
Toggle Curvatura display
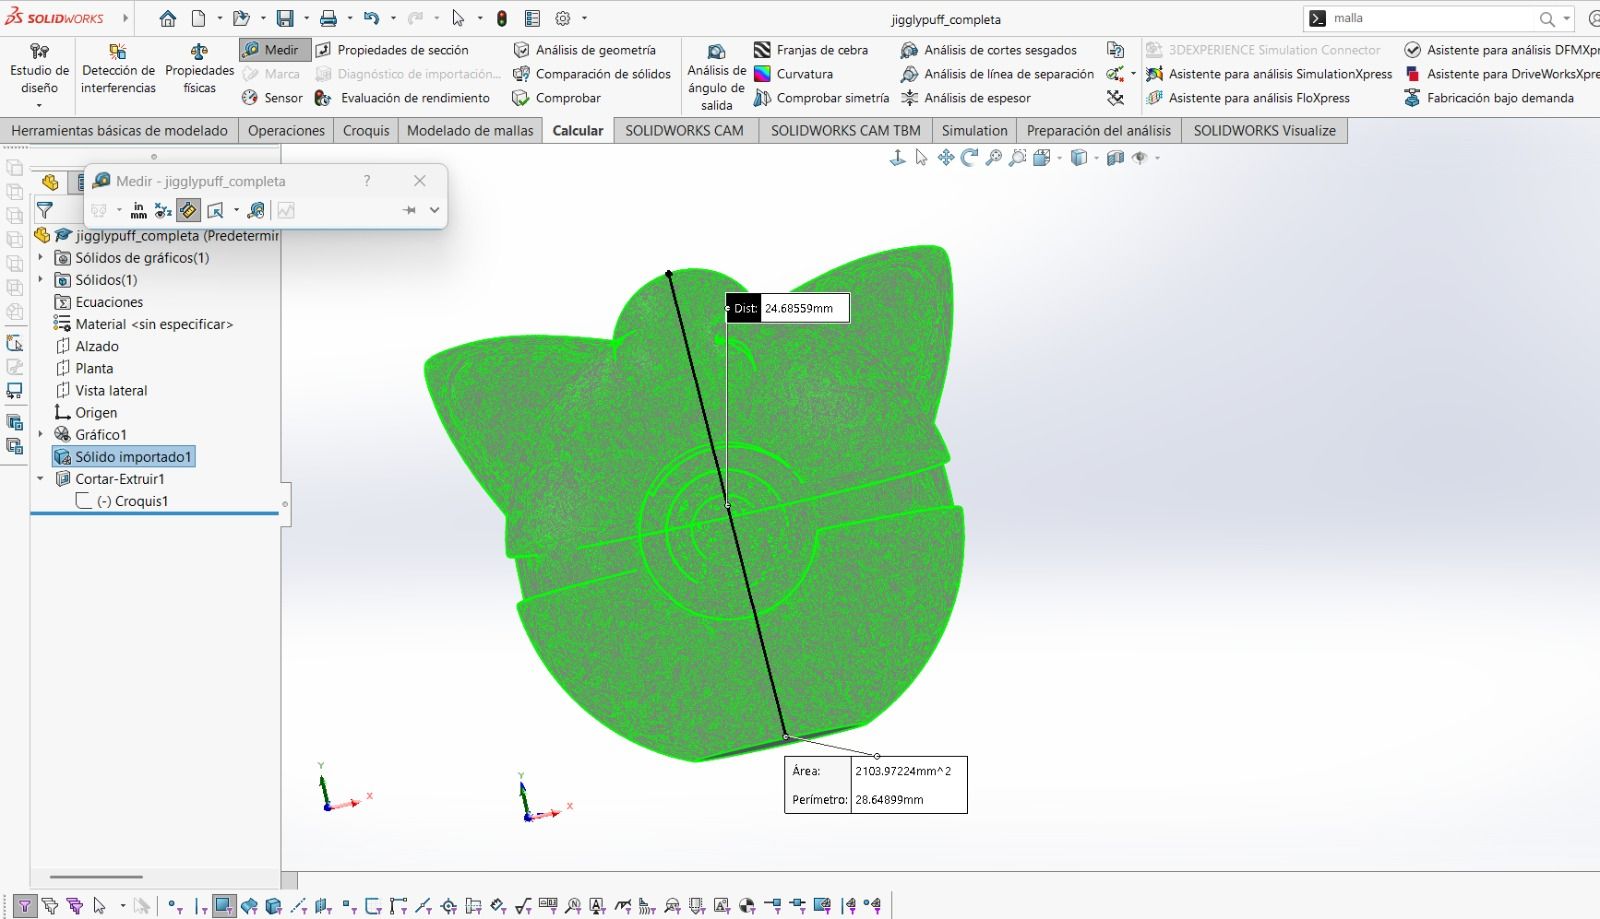(794, 74)
